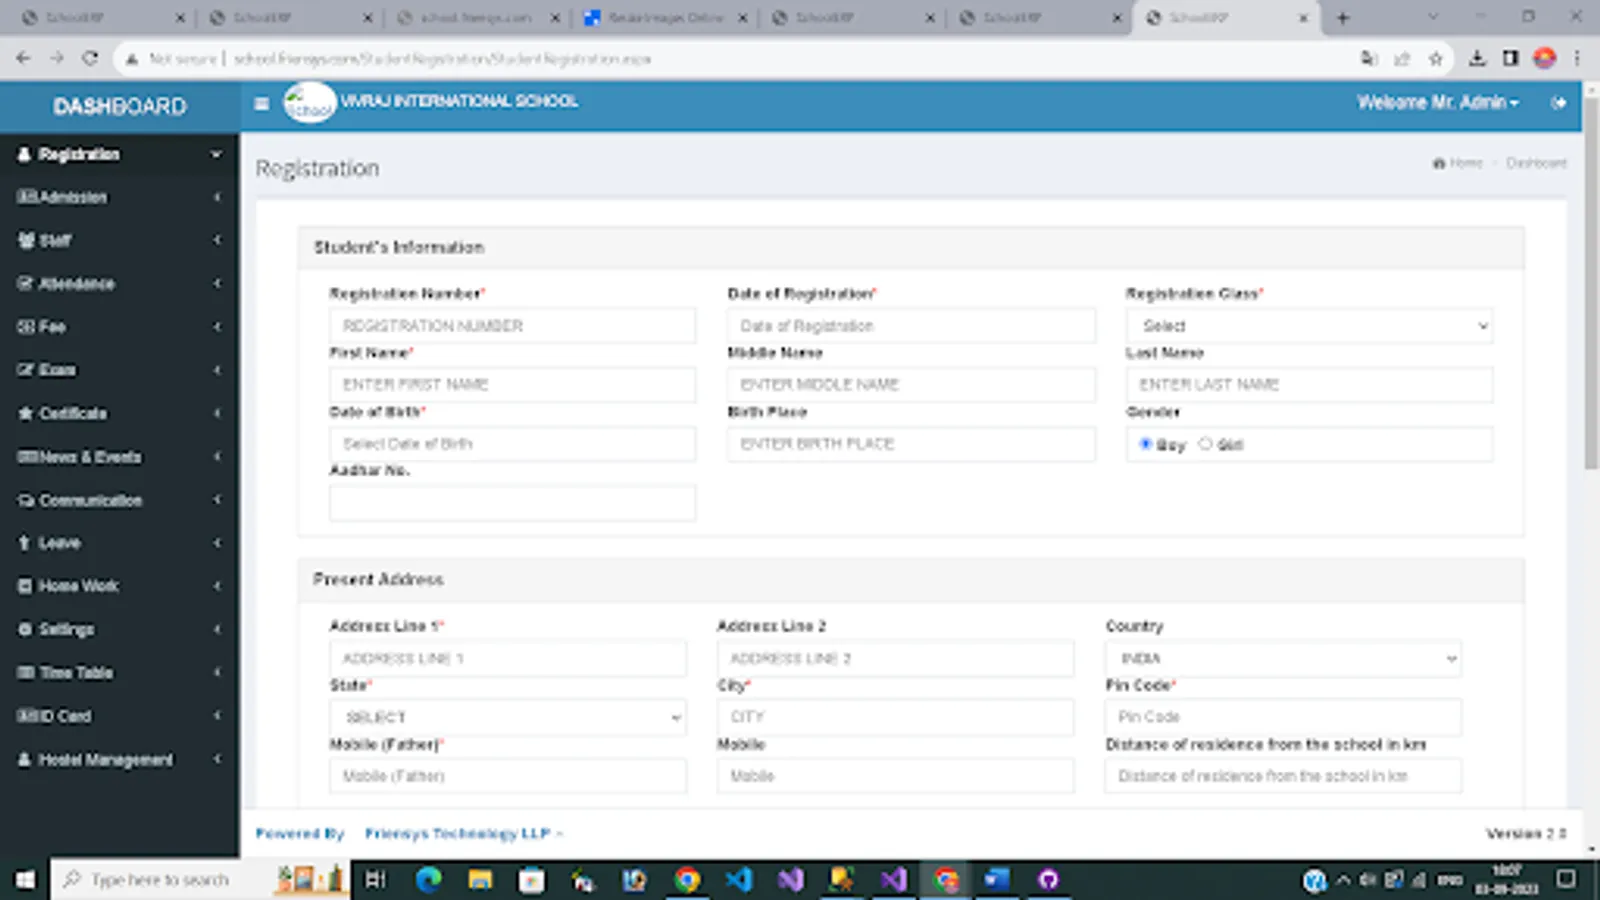1600x900 pixels.
Task: Focus the Pin Code field
Action: click(x=1284, y=717)
